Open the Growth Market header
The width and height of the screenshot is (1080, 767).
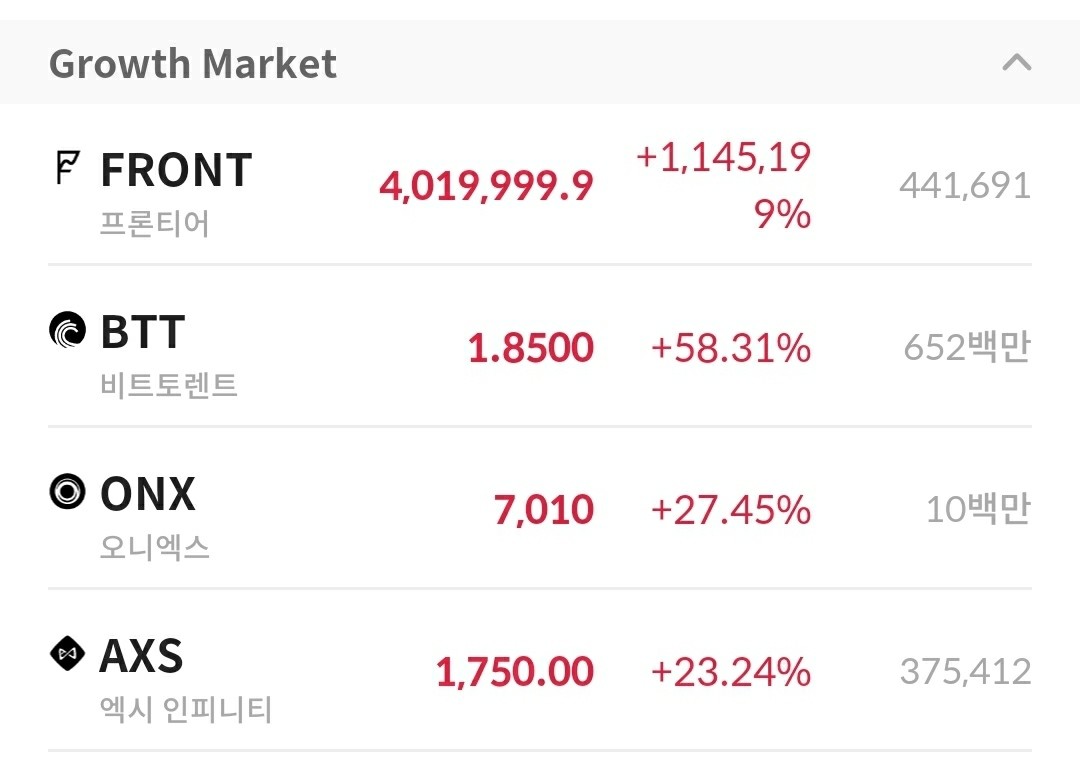pyautogui.click(x=193, y=64)
